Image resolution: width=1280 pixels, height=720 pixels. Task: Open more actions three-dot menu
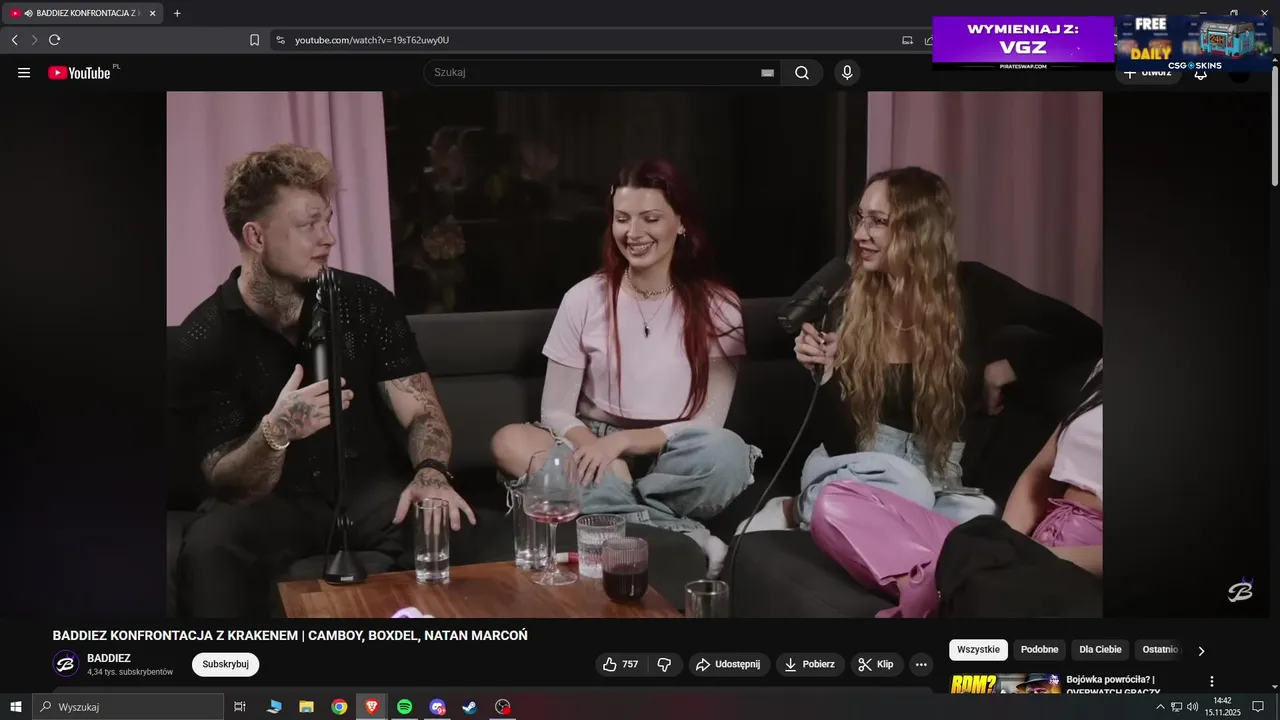[x=921, y=664]
